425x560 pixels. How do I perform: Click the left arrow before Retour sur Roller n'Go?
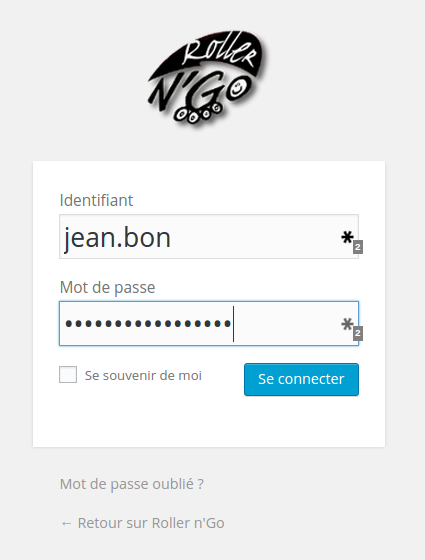pos(66,523)
